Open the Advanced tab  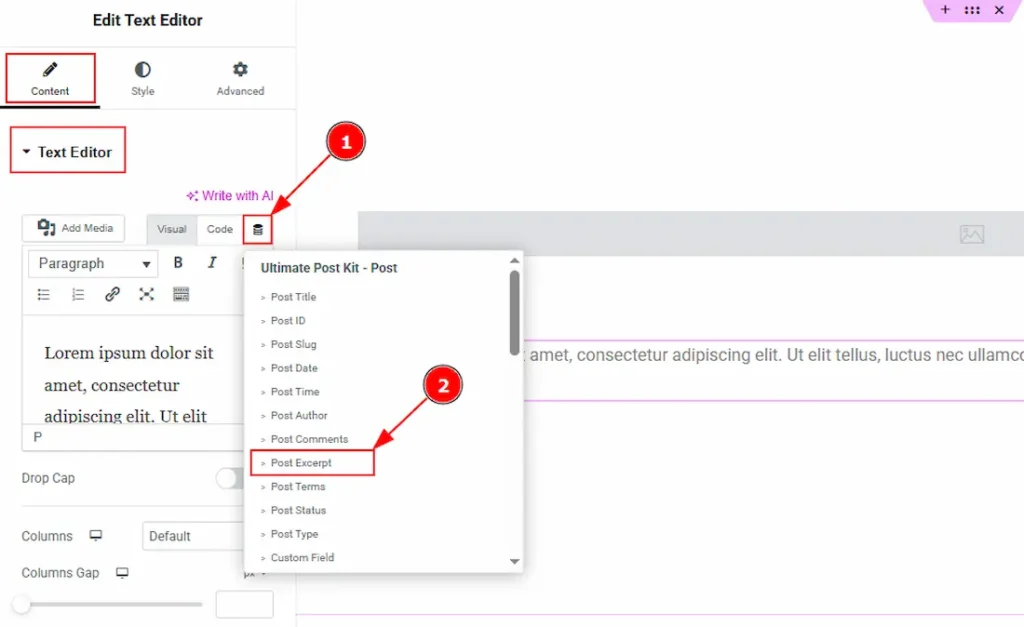tap(240, 79)
